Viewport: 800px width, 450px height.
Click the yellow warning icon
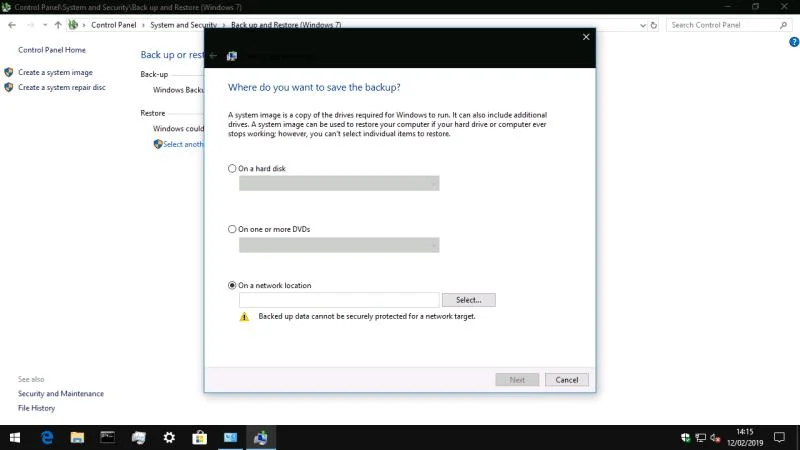coord(244,317)
